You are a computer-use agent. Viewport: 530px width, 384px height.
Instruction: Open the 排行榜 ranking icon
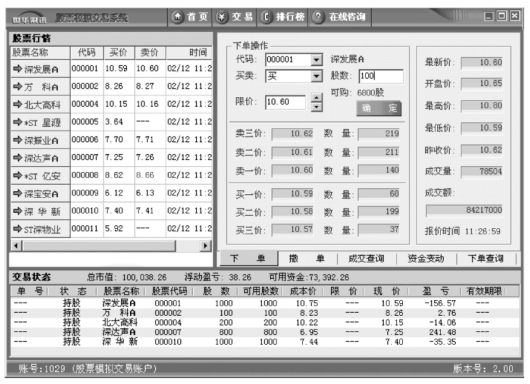tap(266, 17)
